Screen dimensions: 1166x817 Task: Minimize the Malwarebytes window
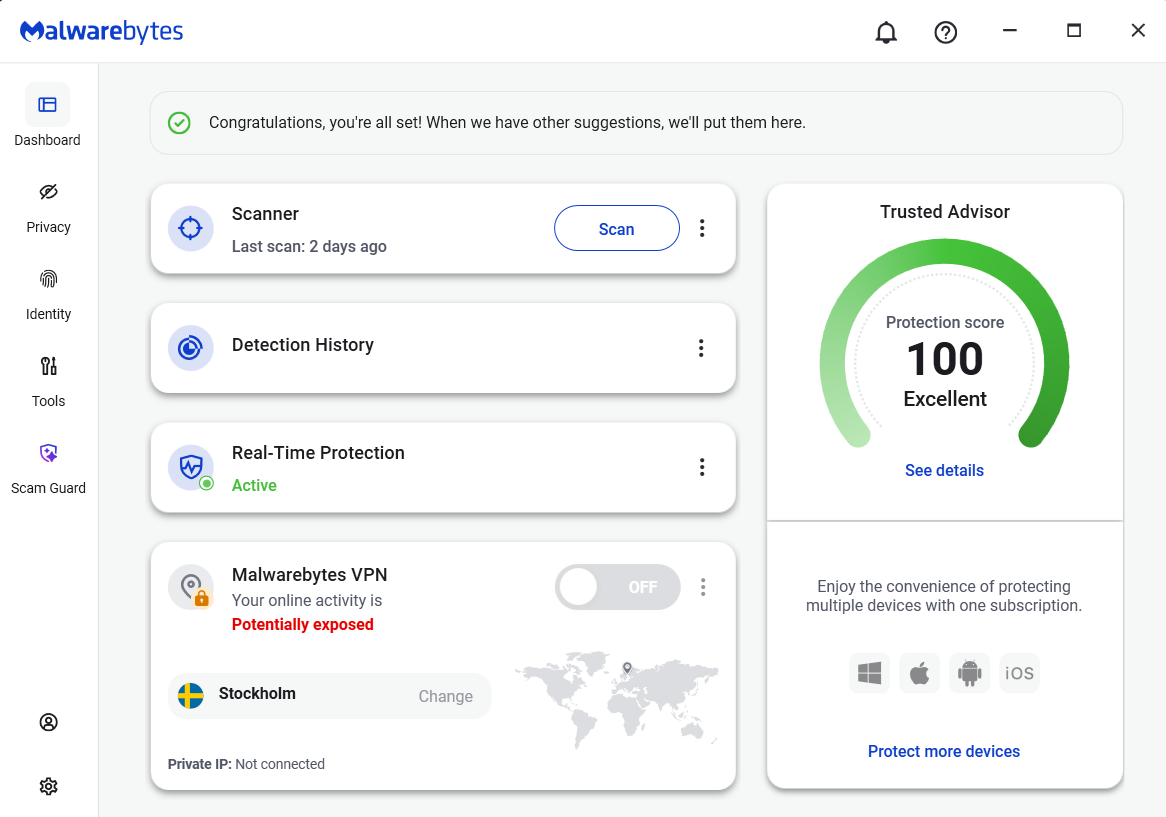pos(1009,30)
